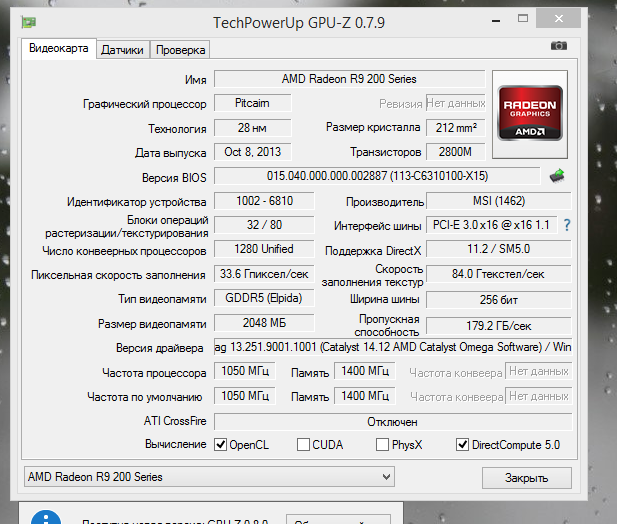This screenshot has height=524, width=617.
Task: Toggle the DirectCompute 5.0 checkbox
Action: point(462,445)
